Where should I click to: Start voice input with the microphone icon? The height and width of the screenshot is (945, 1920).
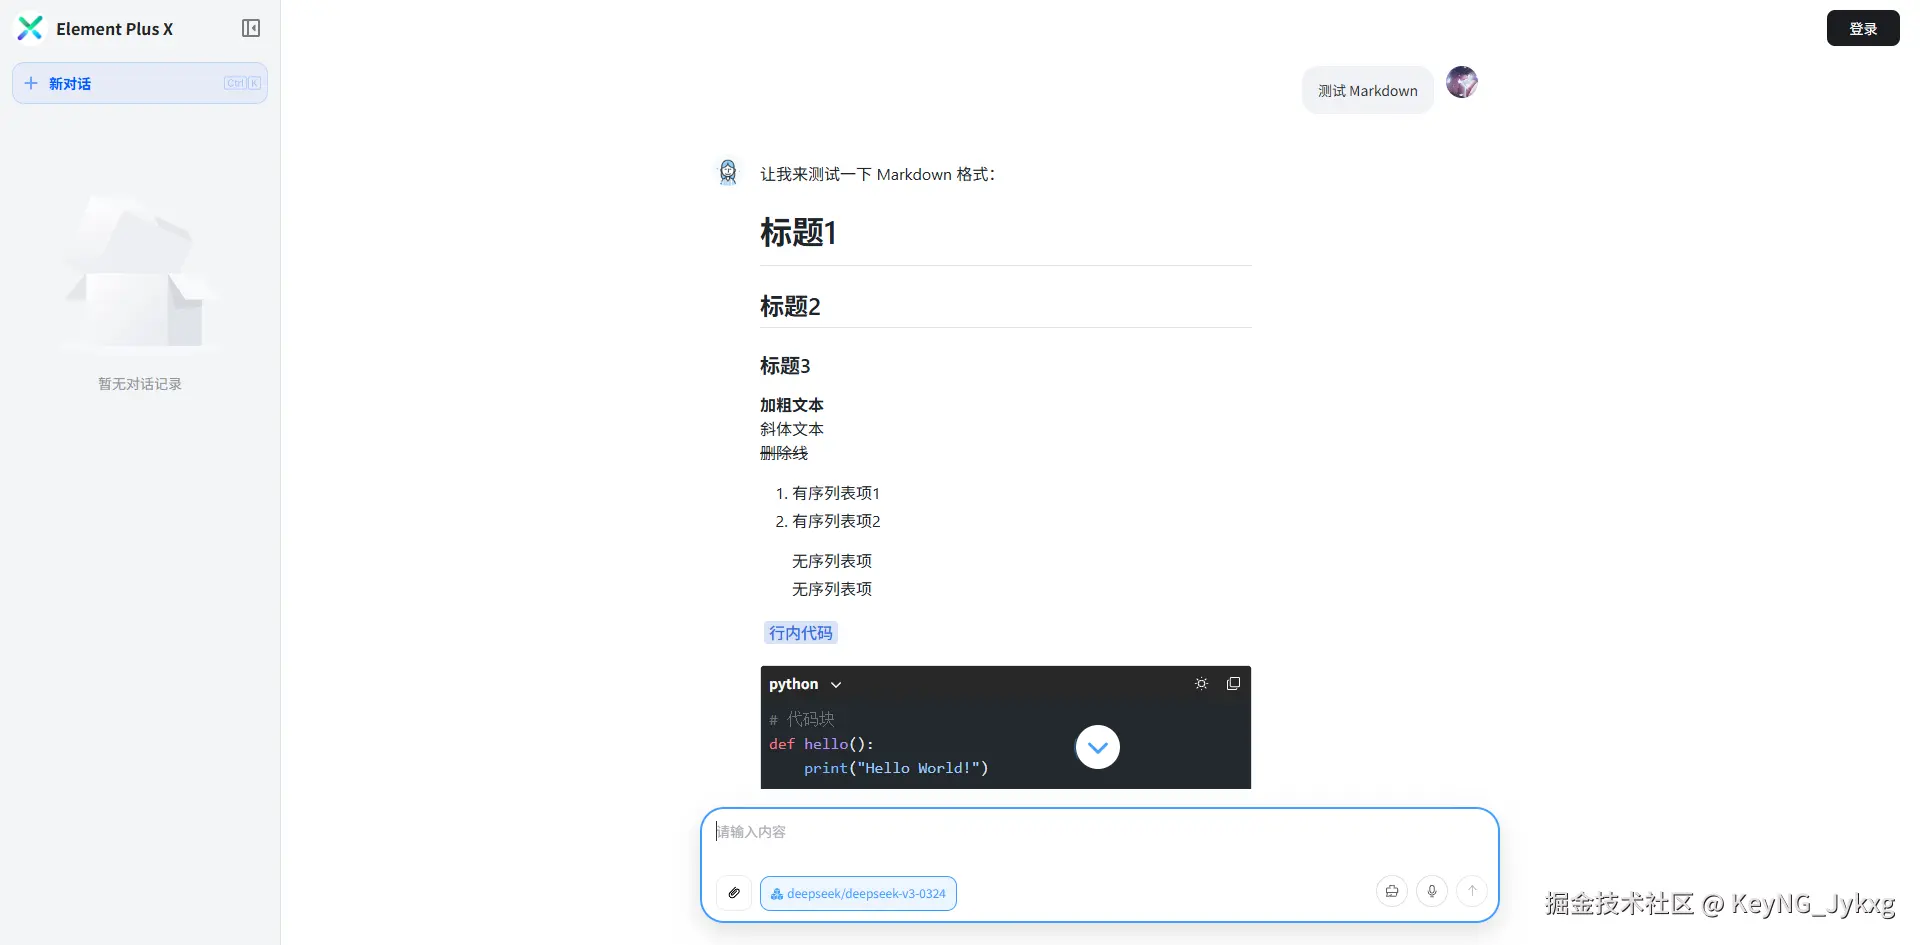(x=1432, y=891)
